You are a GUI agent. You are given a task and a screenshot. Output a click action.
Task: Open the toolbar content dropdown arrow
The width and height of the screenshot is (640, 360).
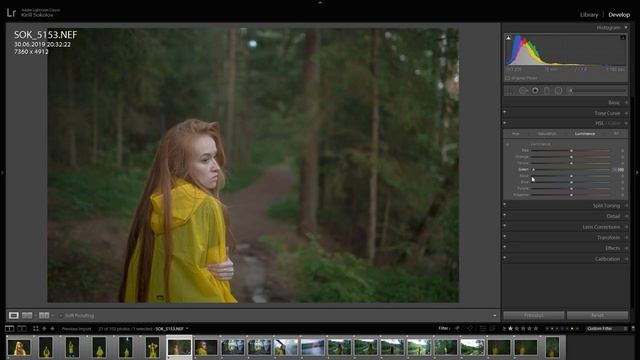[x=494, y=316]
